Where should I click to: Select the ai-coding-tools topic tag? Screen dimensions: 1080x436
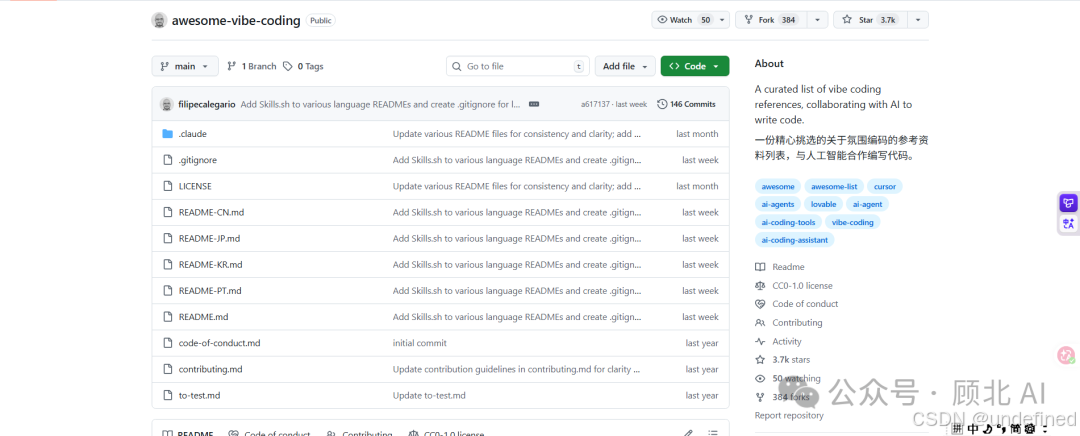(x=788, y=222)
